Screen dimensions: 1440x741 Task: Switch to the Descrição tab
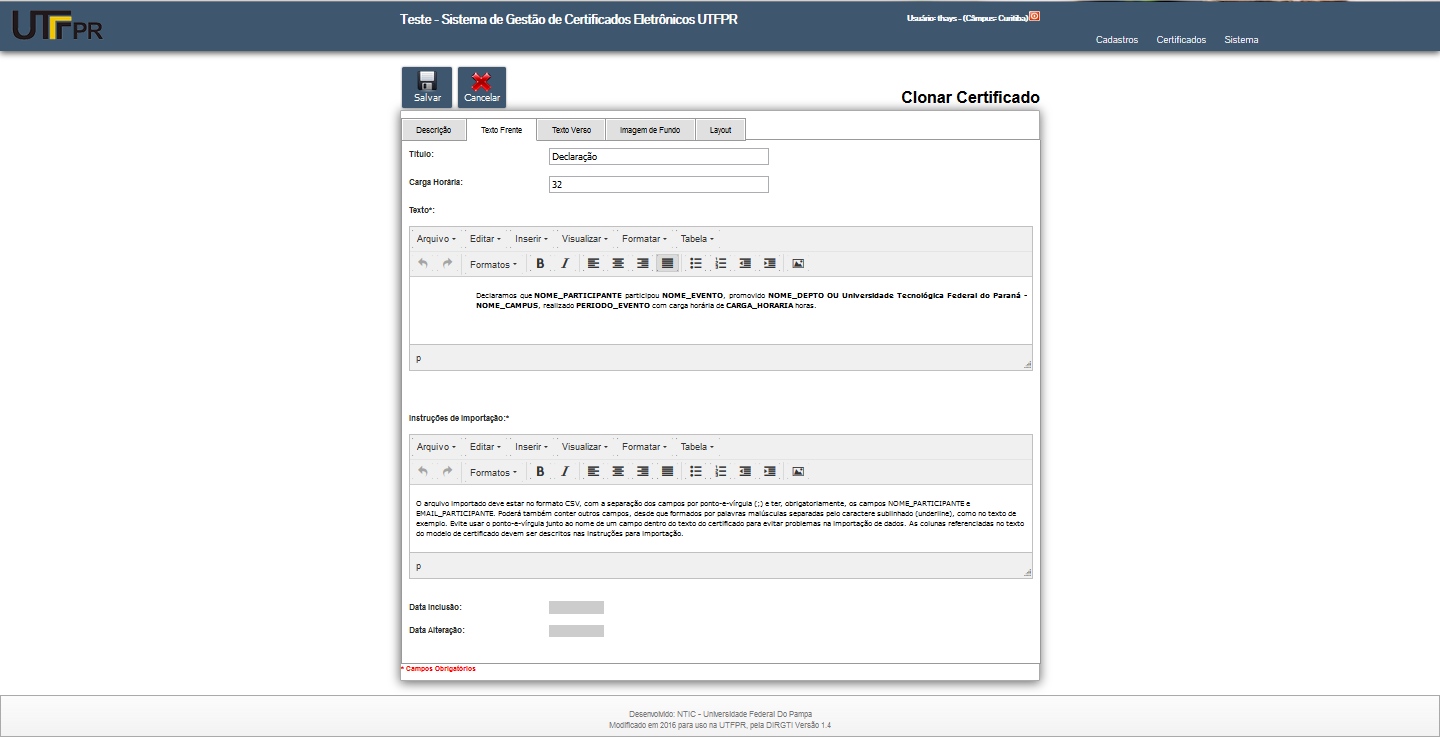coord(433,130)
